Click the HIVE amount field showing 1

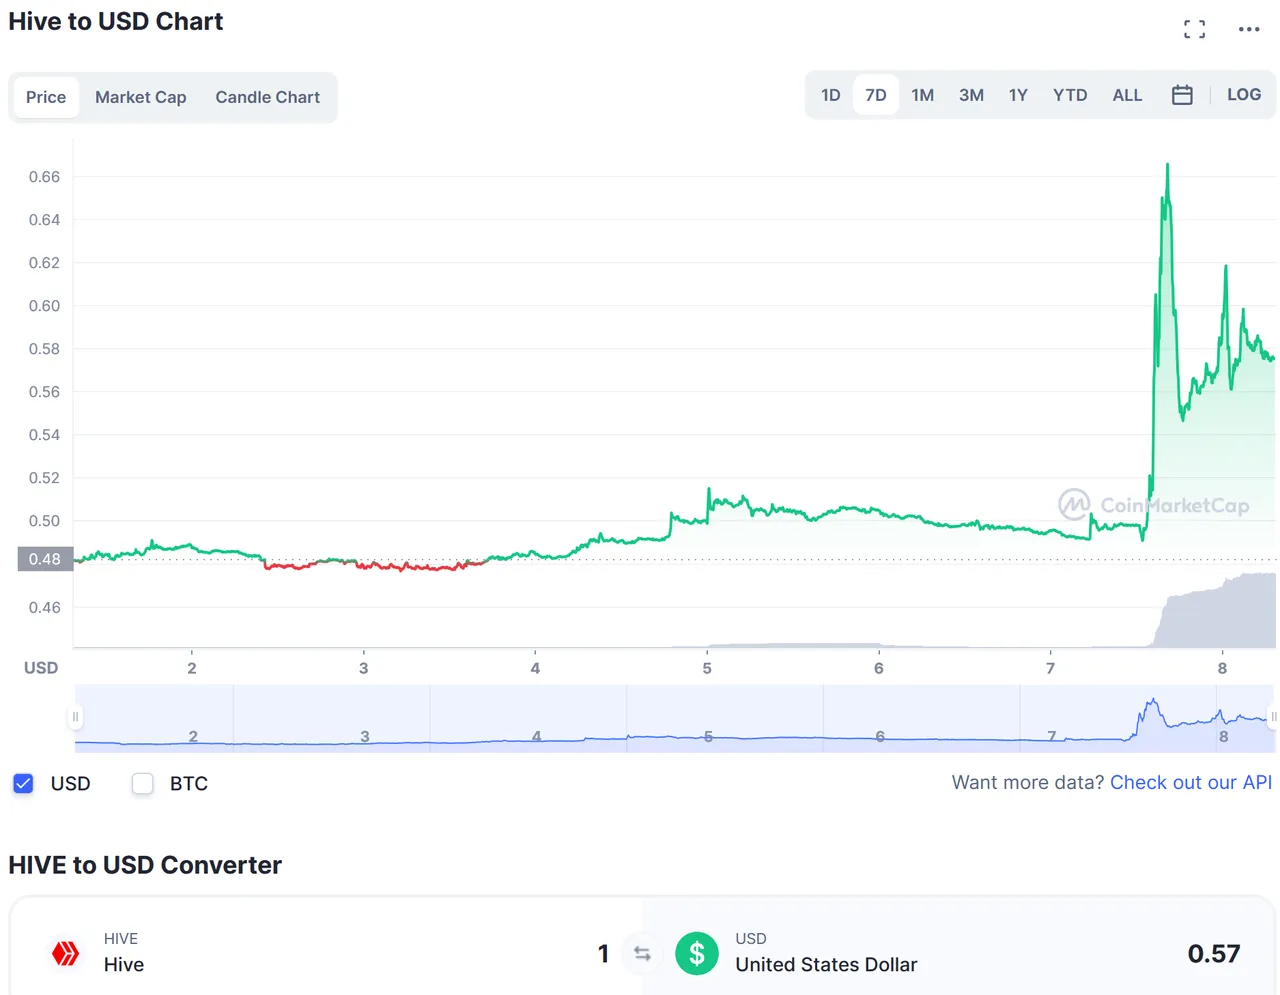603,954
